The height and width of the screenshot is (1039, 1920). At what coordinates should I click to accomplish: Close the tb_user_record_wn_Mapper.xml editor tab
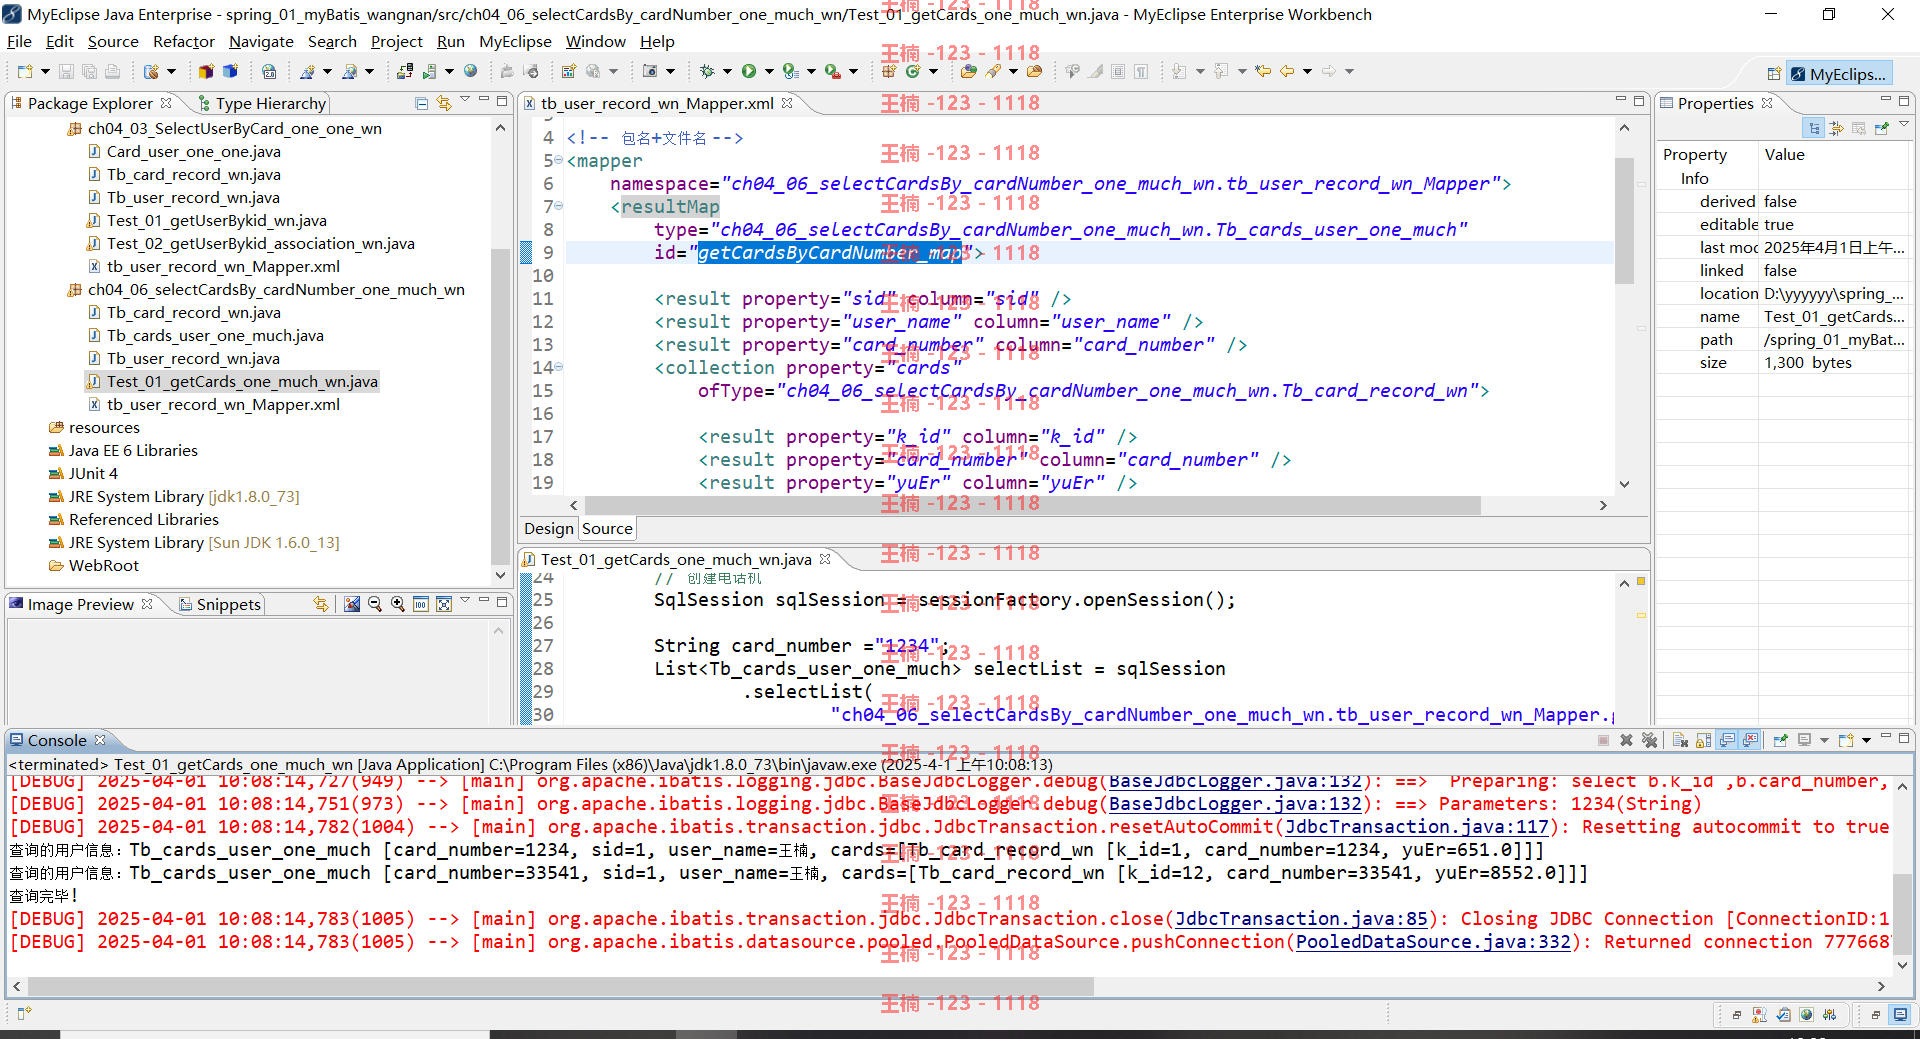[x=787, y=103]
